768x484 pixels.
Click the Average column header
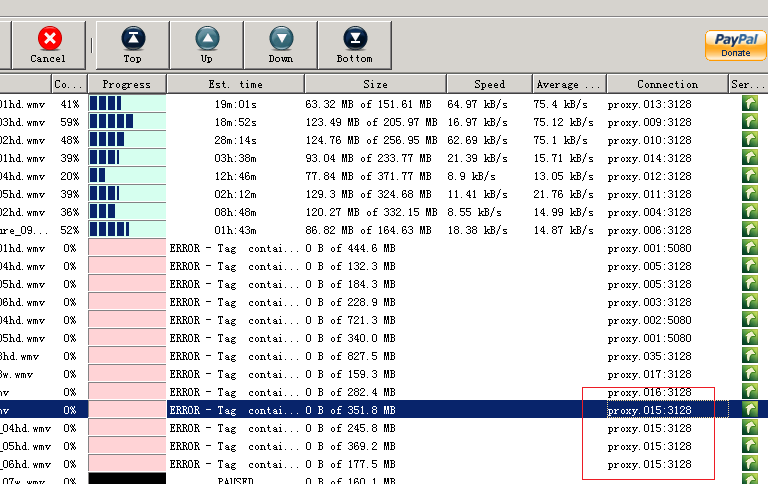click(x=569, y=84)
